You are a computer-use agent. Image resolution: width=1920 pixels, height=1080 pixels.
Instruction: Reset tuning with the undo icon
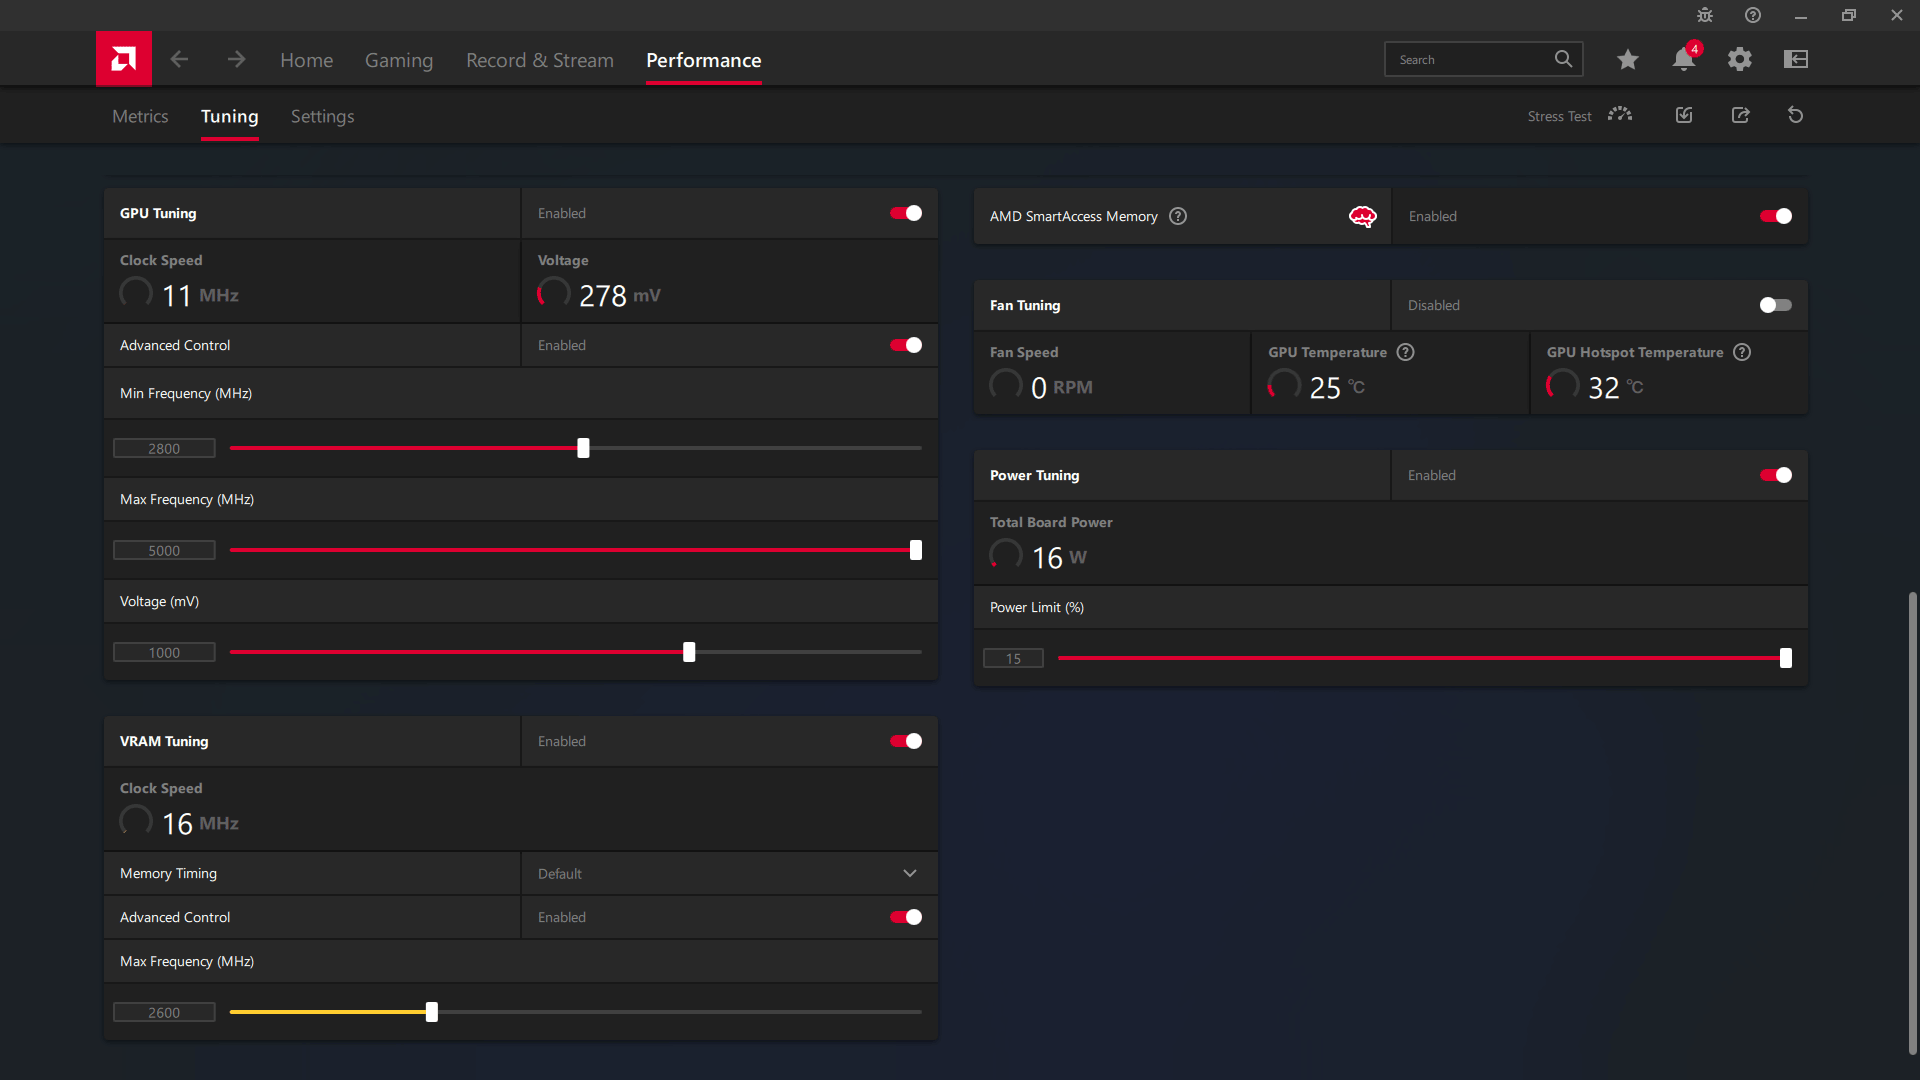pyautogui.click(x=1796, y=115)
